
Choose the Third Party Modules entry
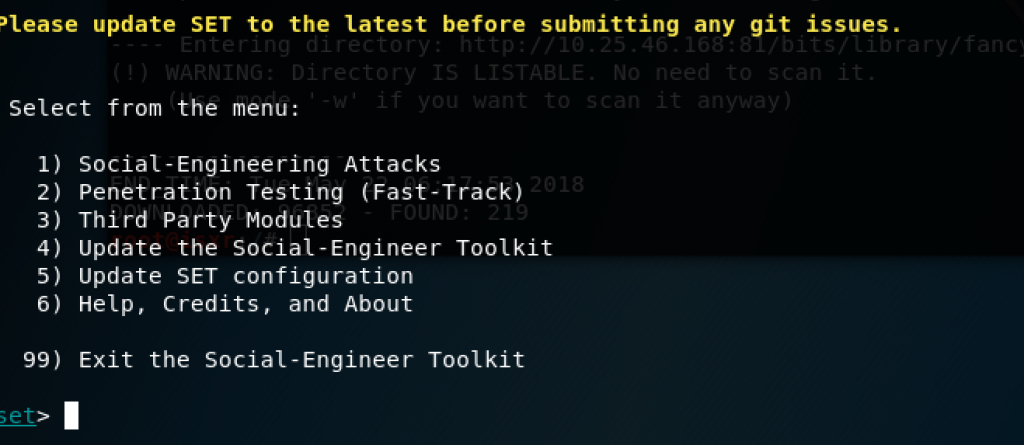(190, 220)
